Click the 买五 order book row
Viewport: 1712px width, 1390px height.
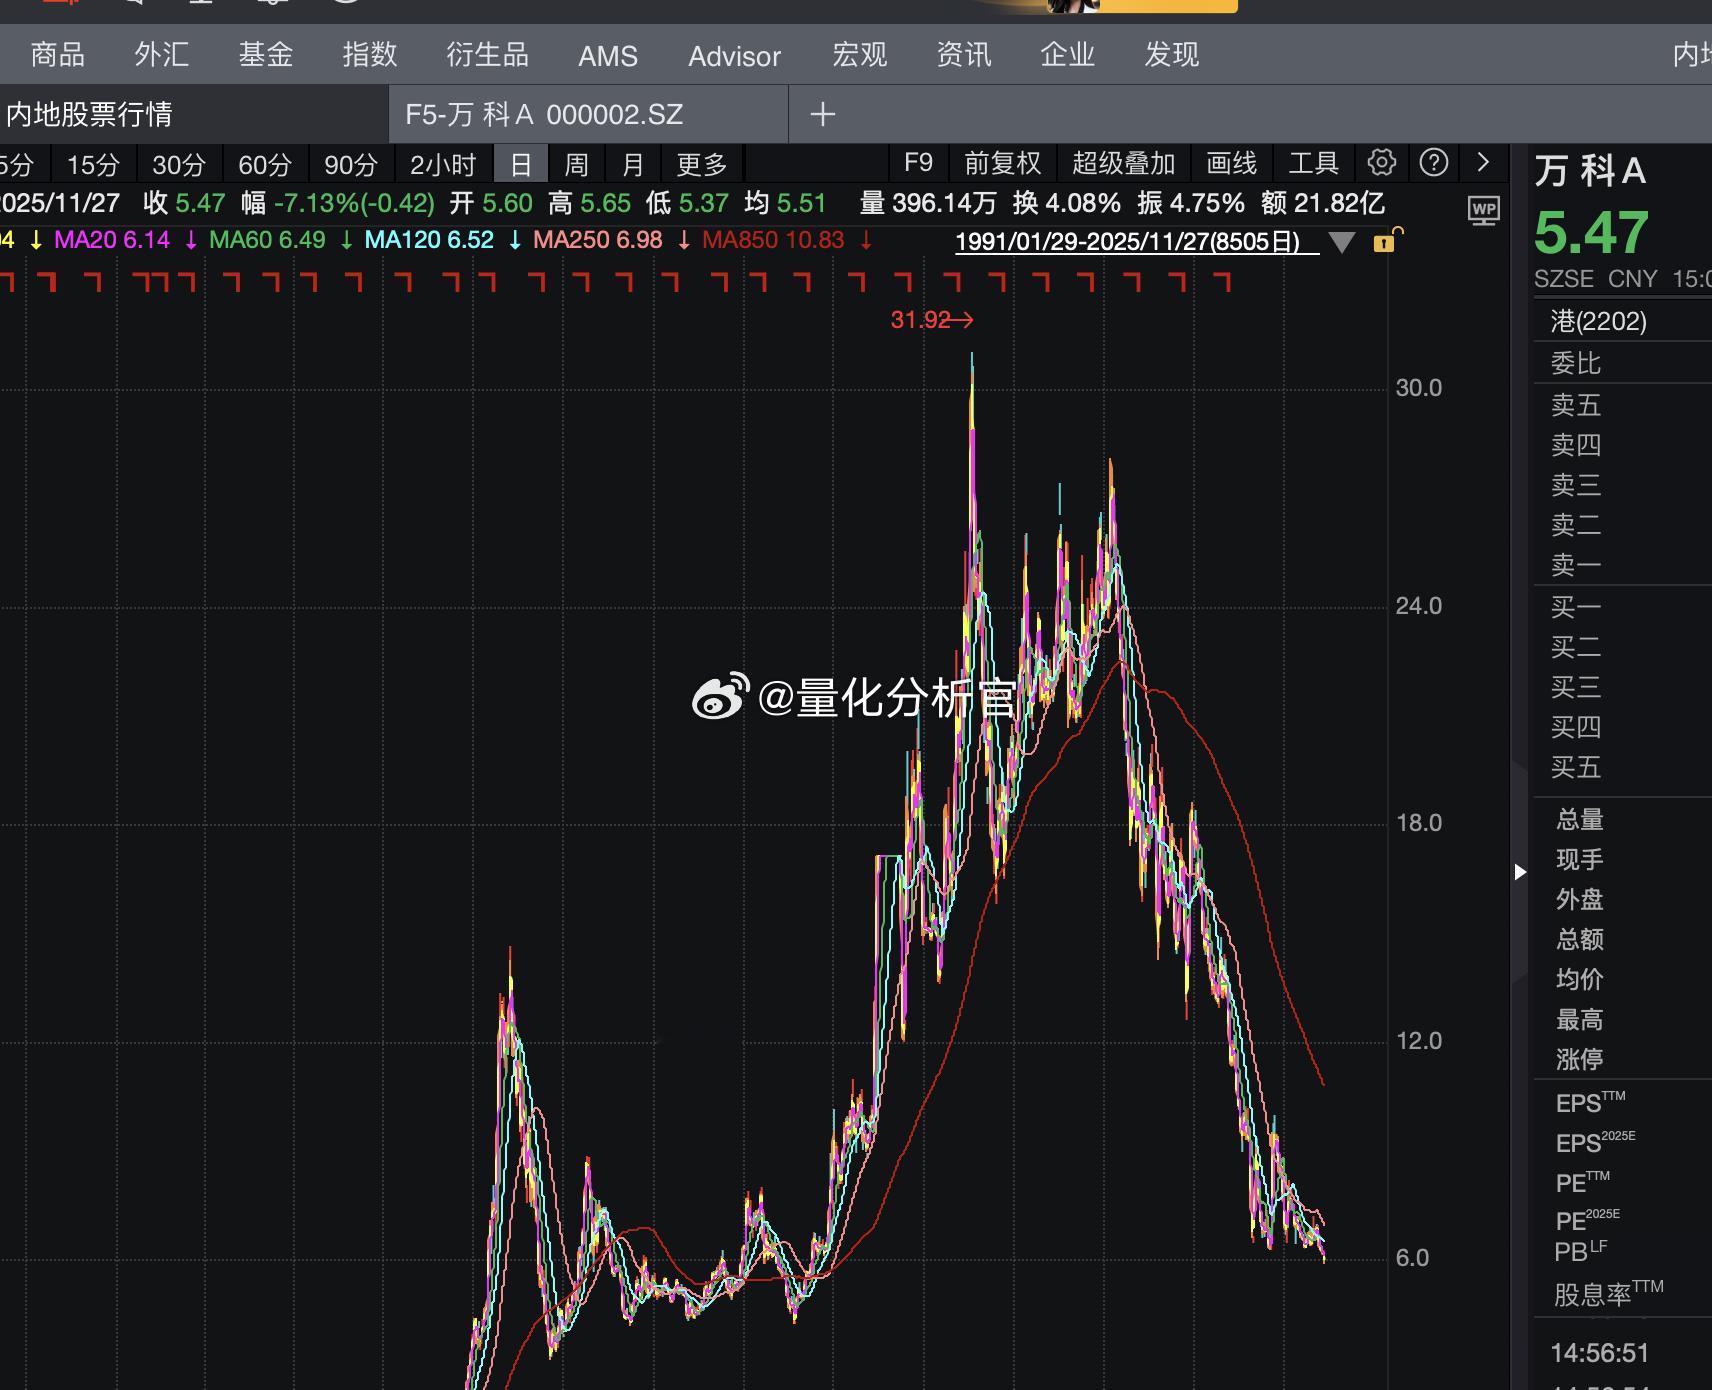pyautogui.click(x=1623, y=767)
